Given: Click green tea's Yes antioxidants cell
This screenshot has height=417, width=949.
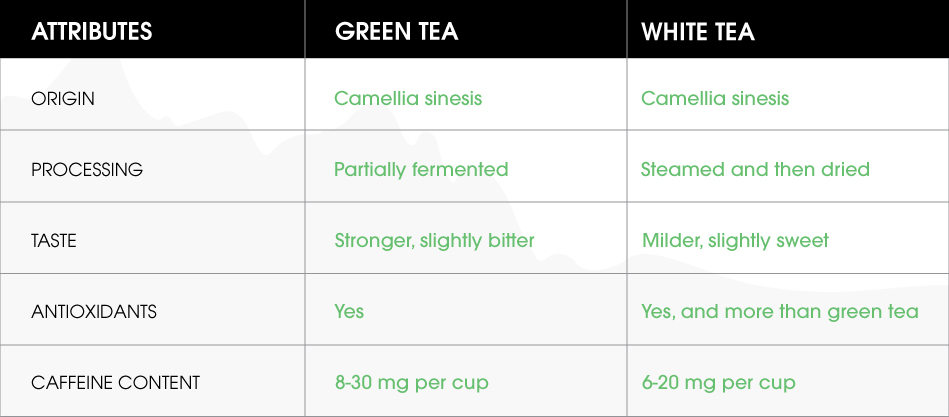Looking at the screenshot, I should tap(349, 311).
